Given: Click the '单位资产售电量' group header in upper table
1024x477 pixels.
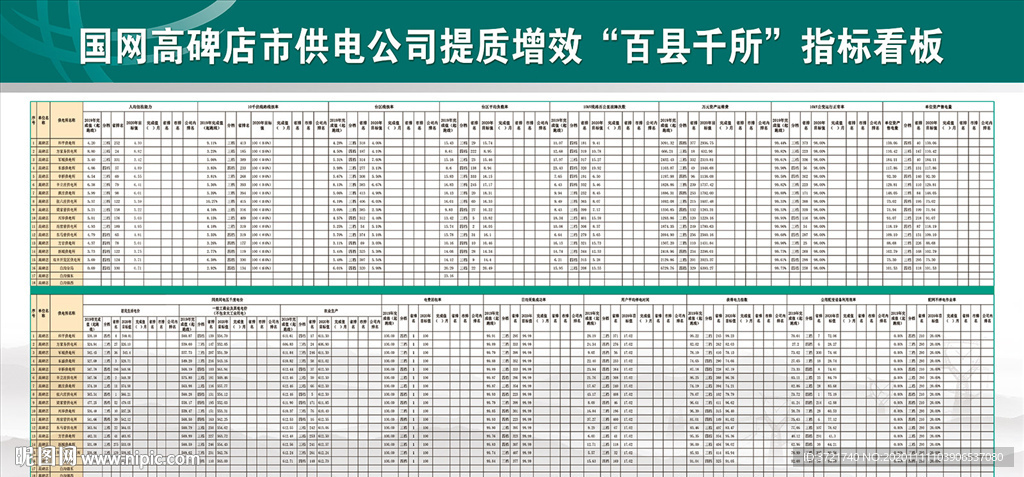Looking at the screenshot, I should click(936, 105).
